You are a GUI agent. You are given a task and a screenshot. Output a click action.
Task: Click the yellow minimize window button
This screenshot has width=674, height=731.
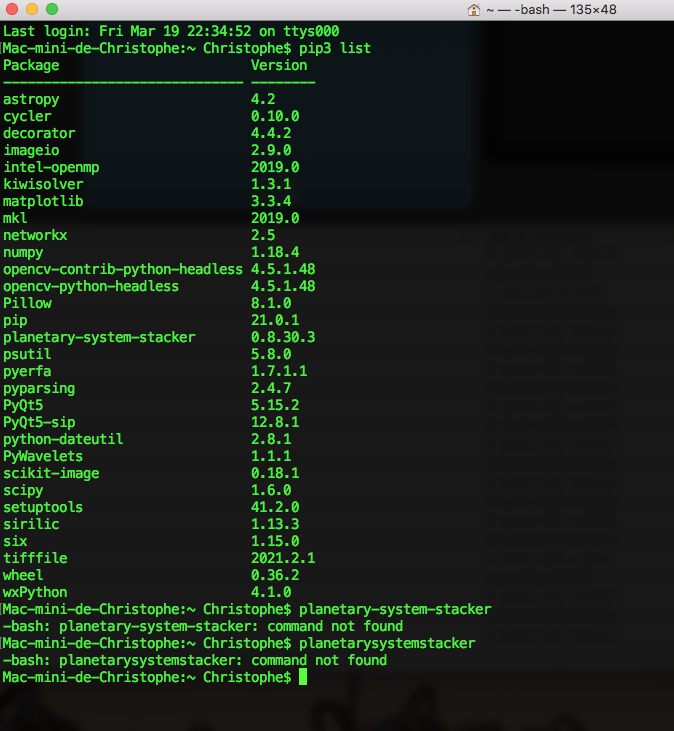click(x=32, y=9)
